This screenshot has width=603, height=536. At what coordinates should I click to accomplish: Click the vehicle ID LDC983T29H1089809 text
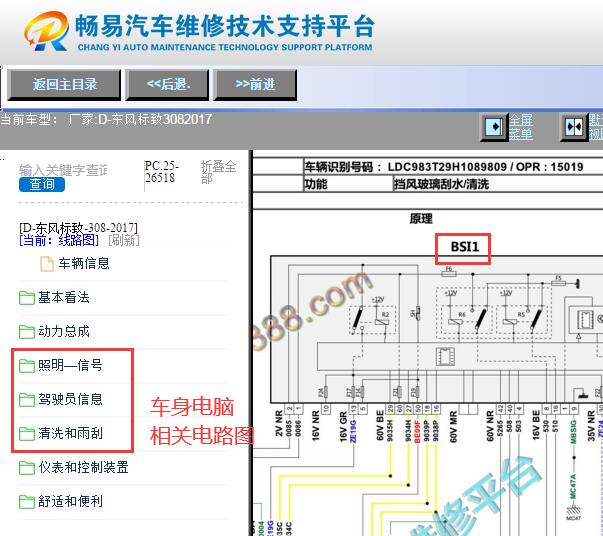click(x=447, y=167)
